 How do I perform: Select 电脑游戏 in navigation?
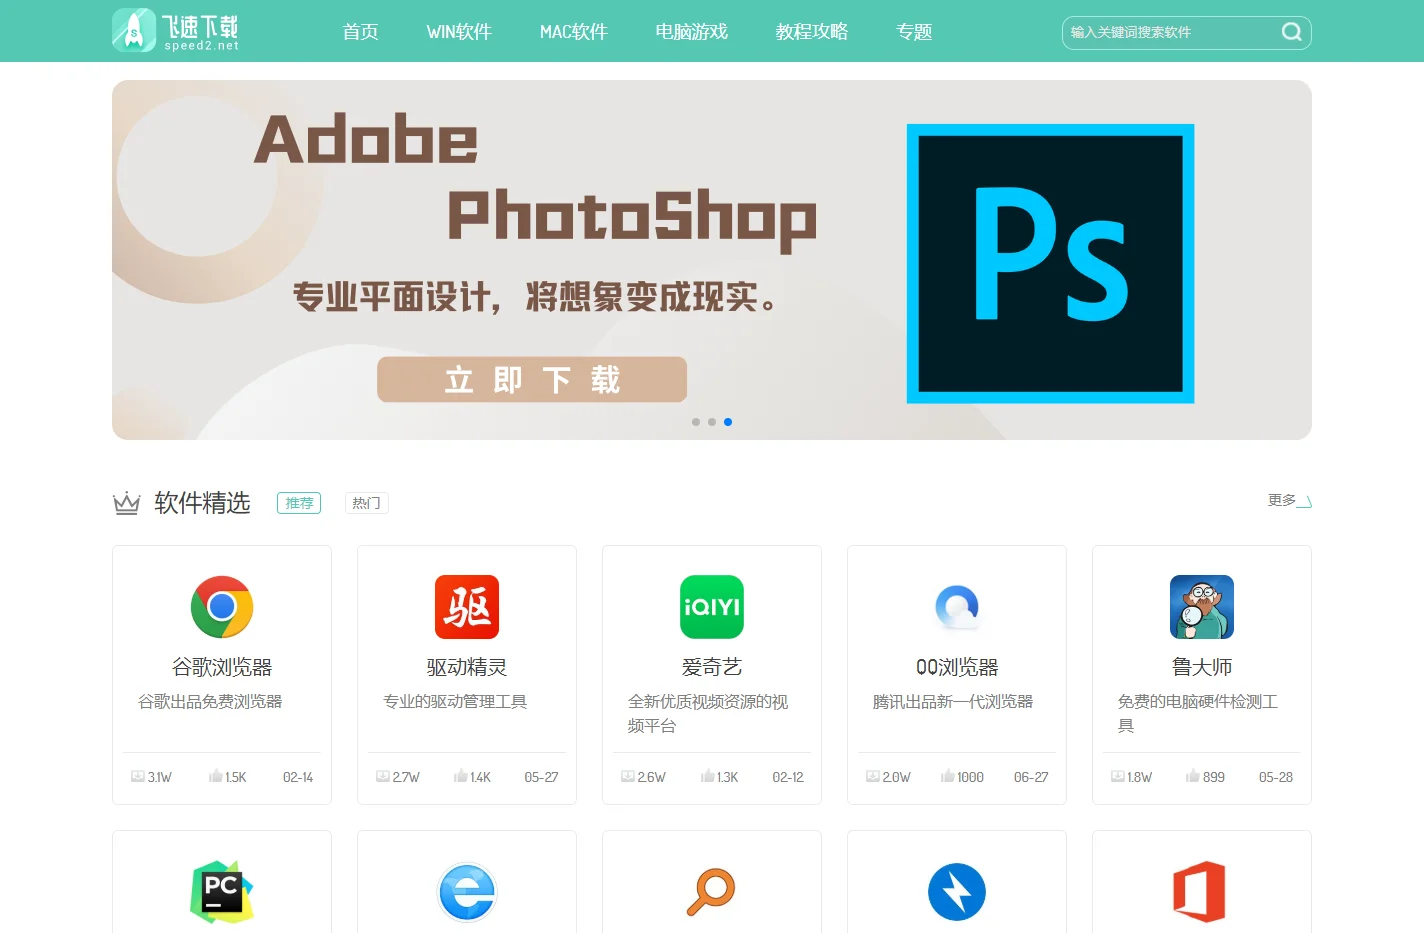[691, 32]
